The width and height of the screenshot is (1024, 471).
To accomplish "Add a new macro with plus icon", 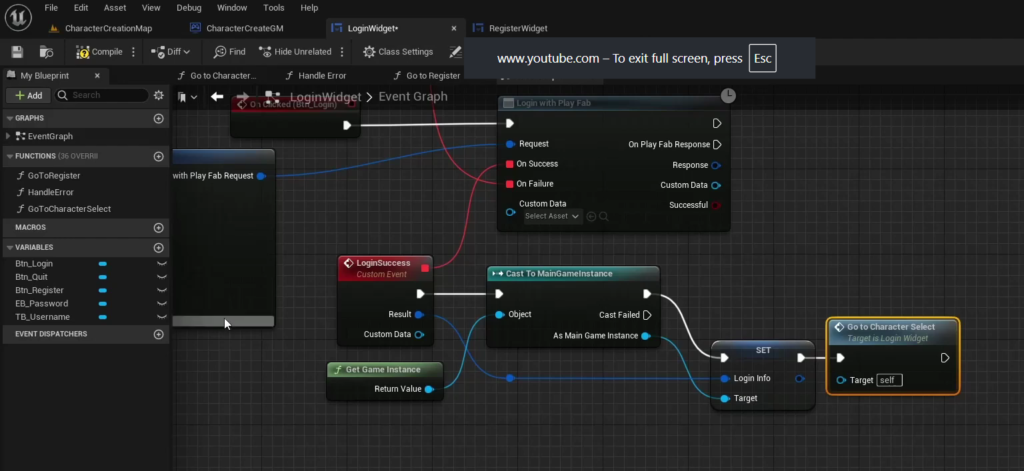I will 158,227.
